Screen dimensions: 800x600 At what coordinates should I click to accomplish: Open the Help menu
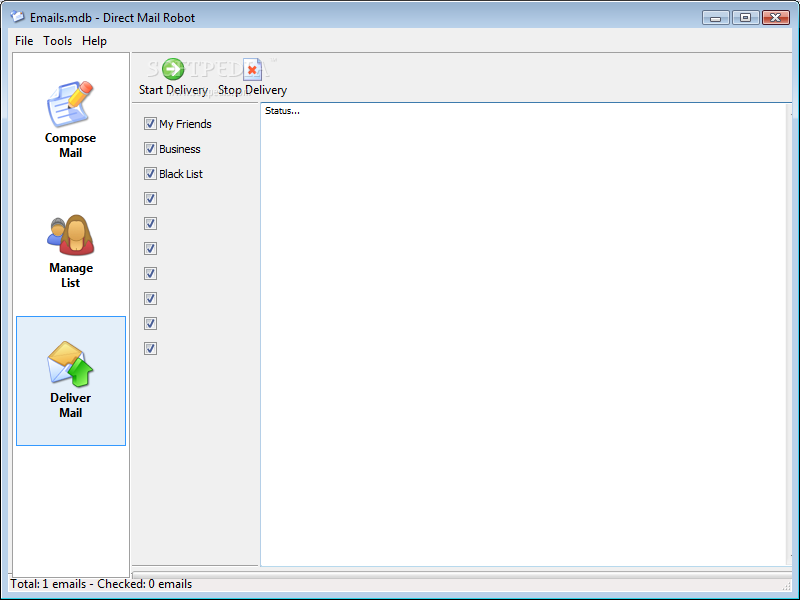point(94,41)
